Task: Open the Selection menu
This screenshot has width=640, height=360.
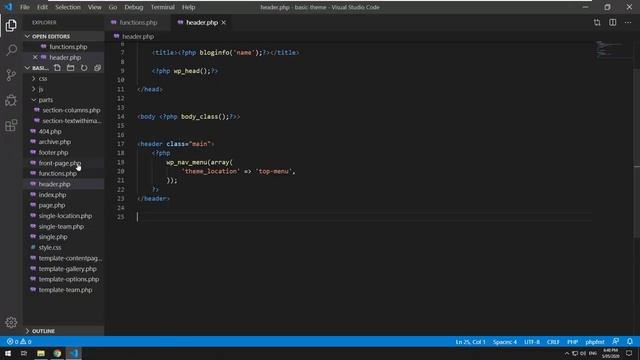Action: click(x=68, y=7)
